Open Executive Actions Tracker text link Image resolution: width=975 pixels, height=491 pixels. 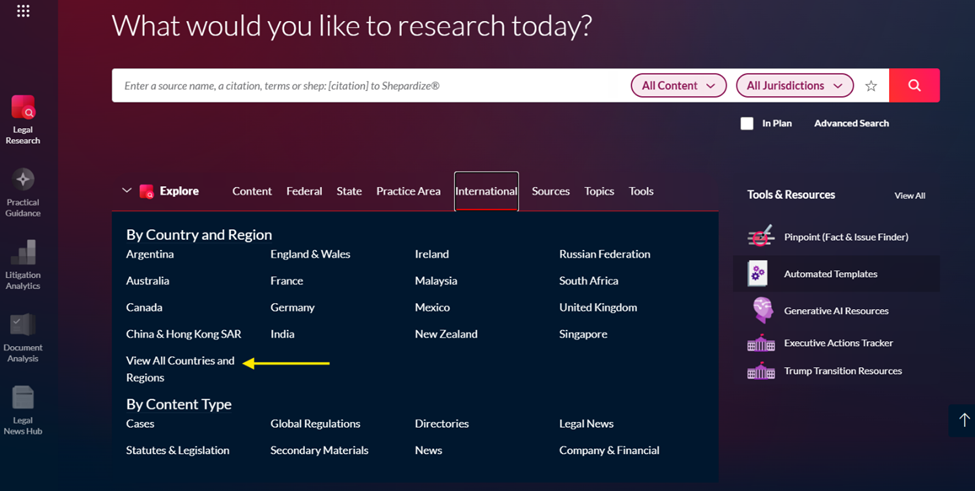(x=838, y=343)
